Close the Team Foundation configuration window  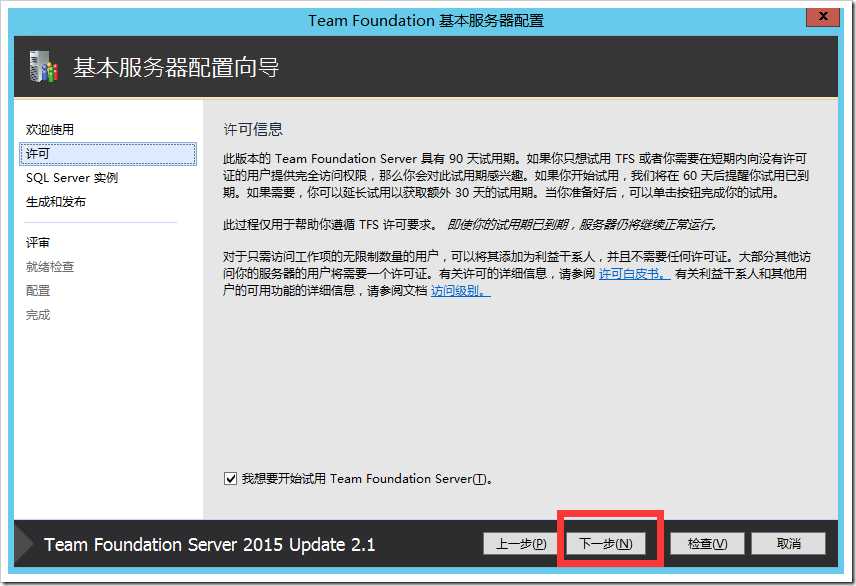823,17
